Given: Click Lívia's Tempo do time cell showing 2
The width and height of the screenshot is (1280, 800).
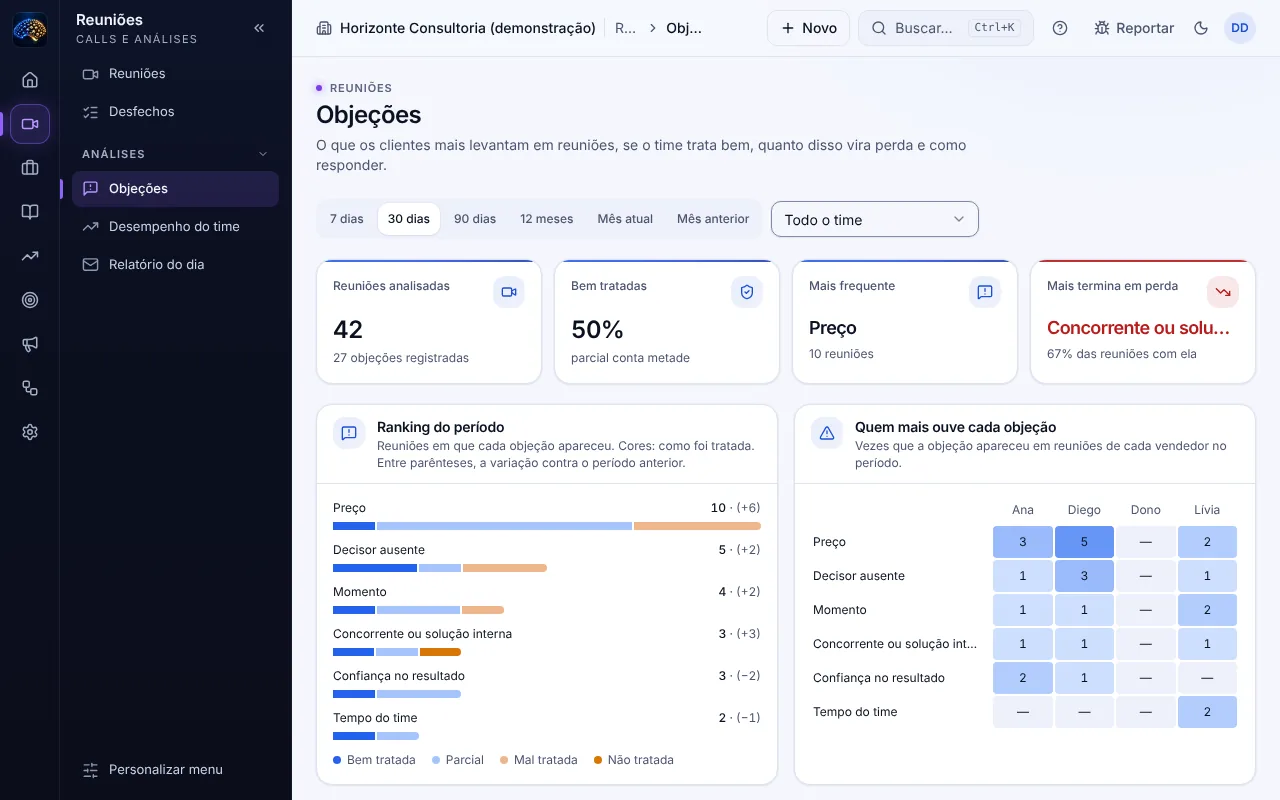Looking at the screenshot, I should 1207,712.
